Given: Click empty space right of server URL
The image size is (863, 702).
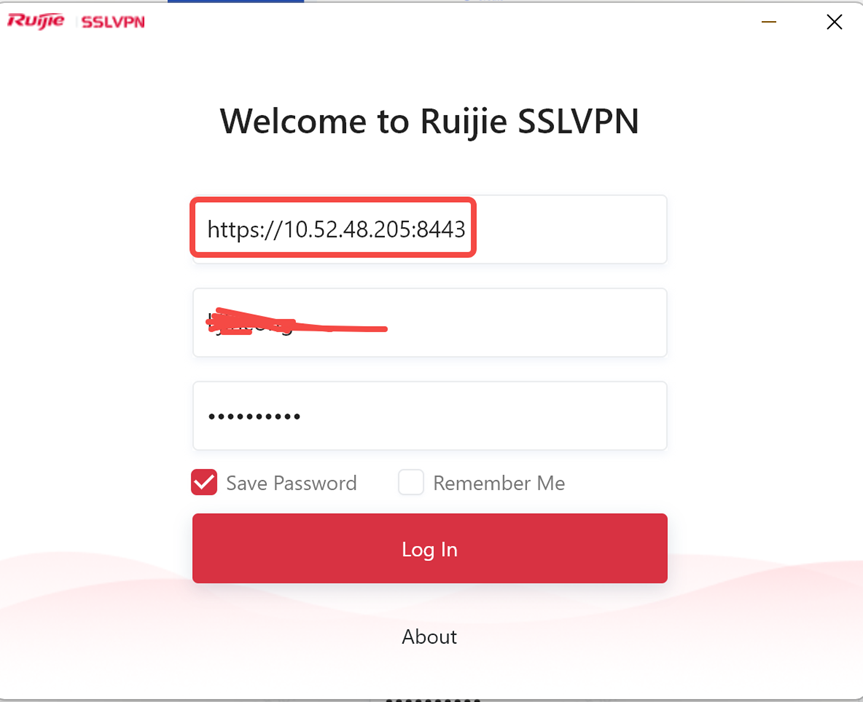Looking at the screenshot, I should point(570,229).
